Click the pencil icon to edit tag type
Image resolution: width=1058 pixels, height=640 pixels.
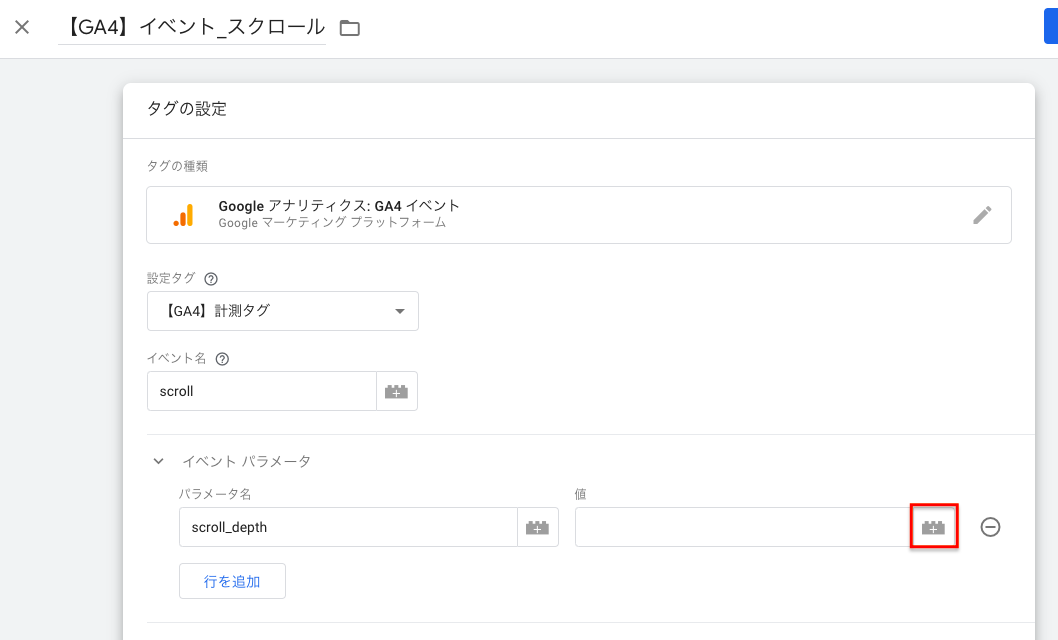click(982, 215)
